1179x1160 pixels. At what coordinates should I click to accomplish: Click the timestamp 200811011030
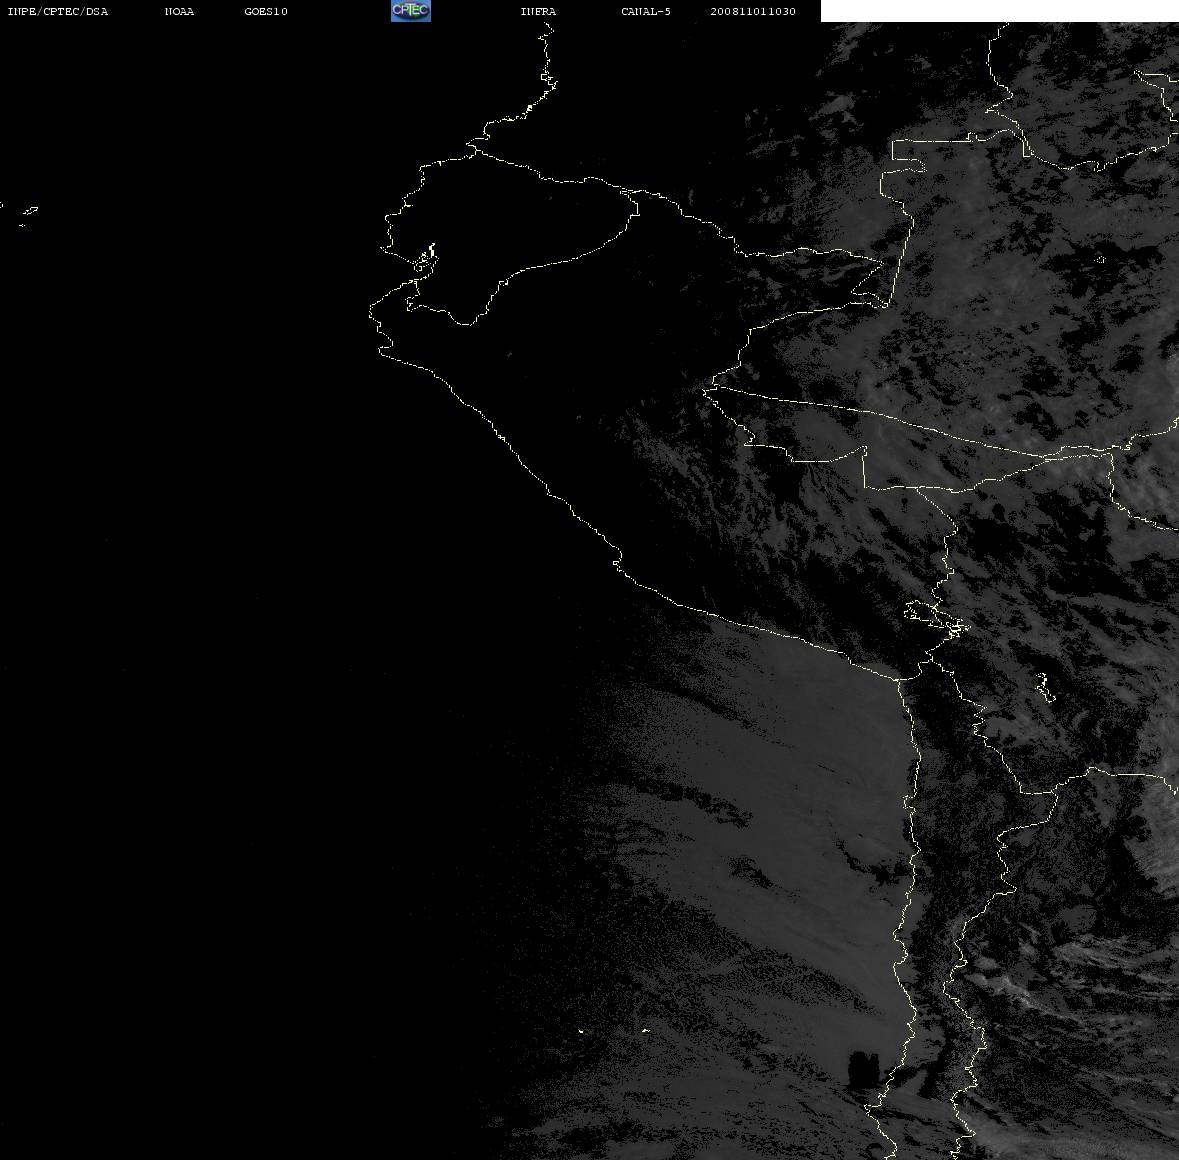point(753,11)
